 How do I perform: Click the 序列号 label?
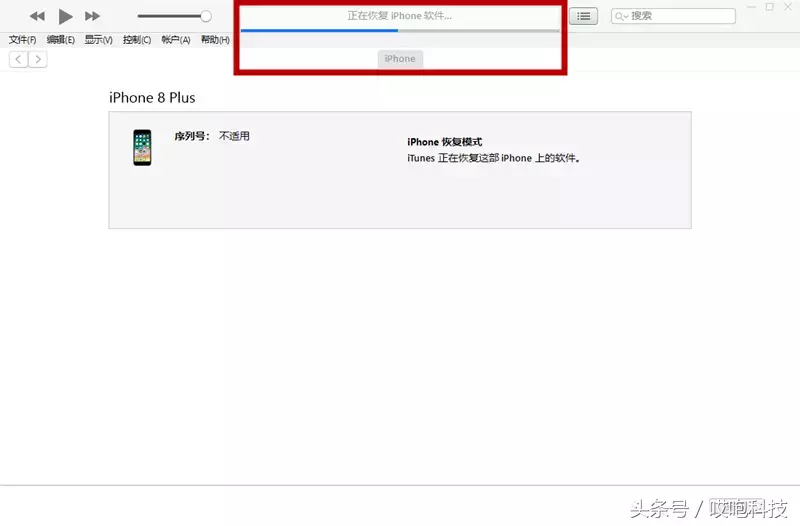192,136
